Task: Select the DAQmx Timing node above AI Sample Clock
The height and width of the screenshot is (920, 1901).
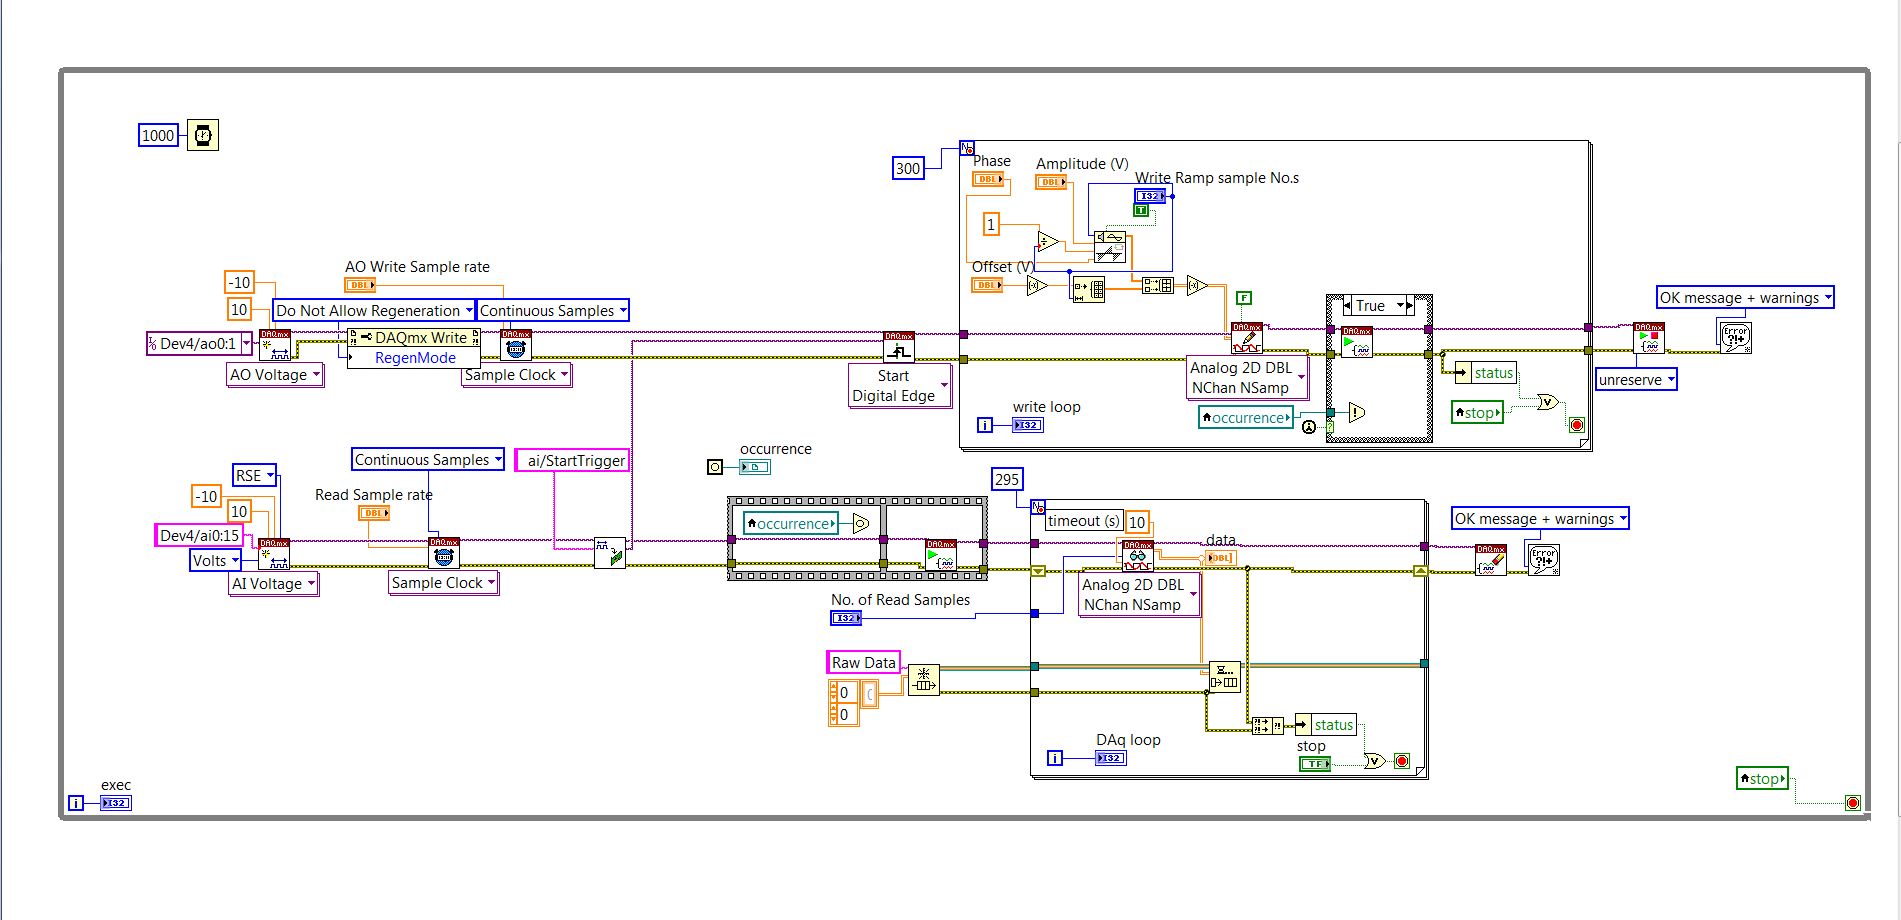Action: pos(444,553)
